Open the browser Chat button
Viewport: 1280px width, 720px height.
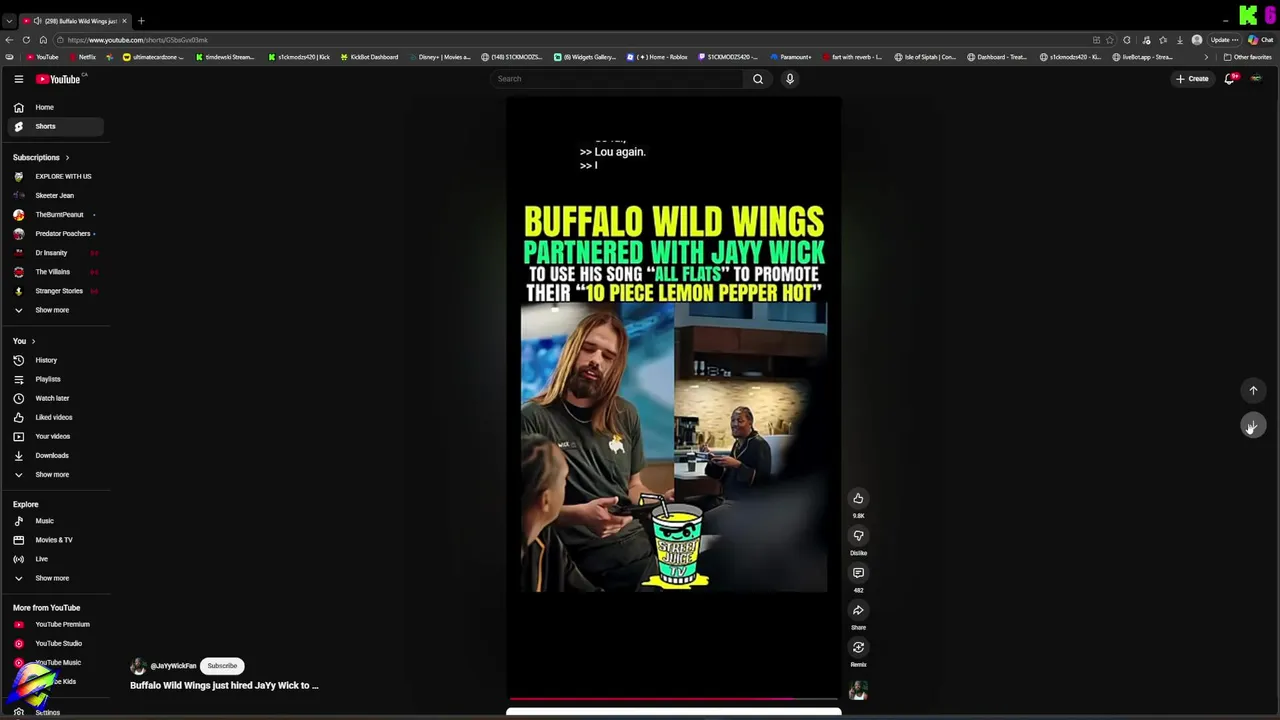(x=1259, y=40)
